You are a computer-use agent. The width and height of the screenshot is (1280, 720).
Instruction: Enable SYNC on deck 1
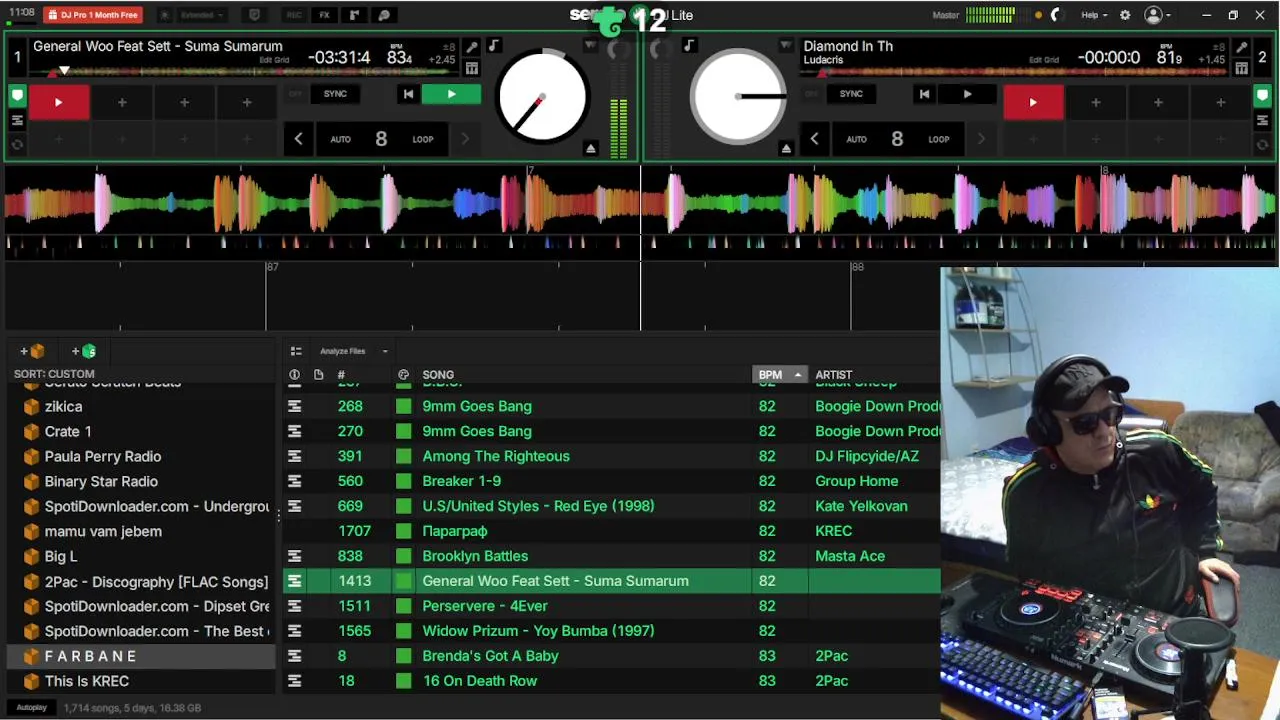coord(335,94)
